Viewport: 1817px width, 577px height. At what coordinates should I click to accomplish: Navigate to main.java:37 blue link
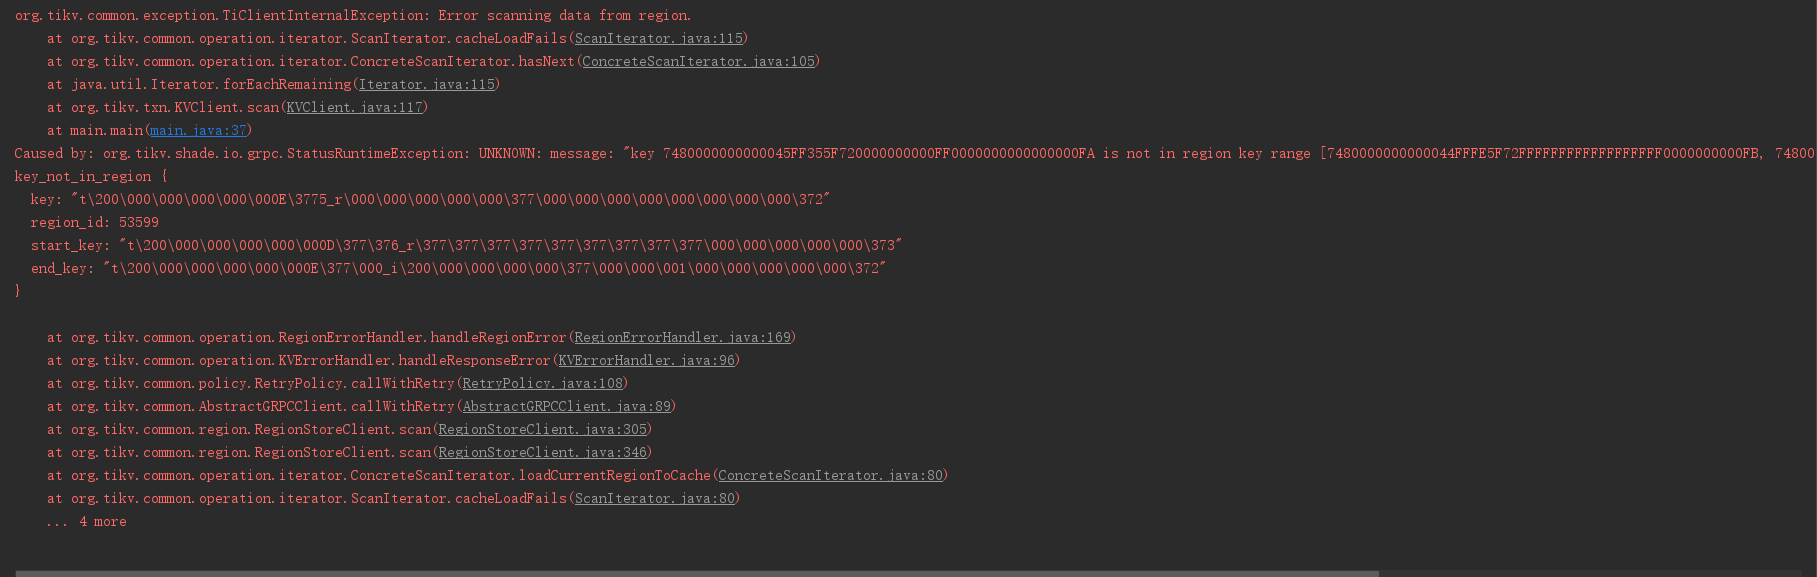(x=198, y=130)
